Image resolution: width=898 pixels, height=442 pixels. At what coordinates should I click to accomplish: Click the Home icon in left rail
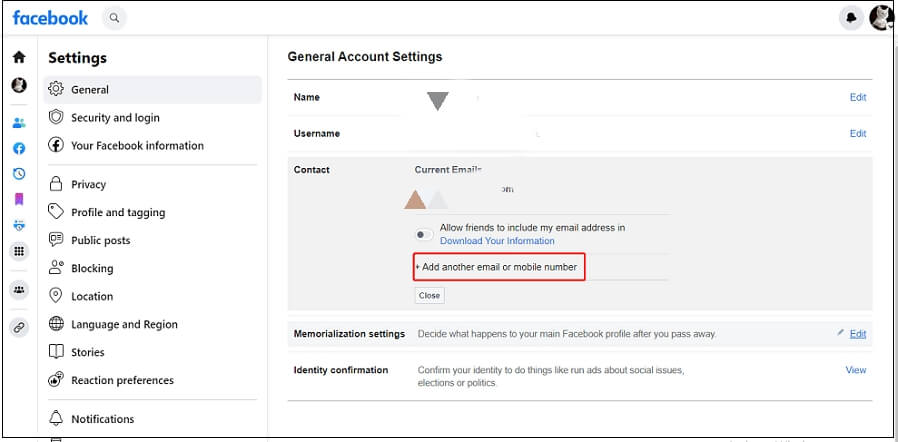pyautogui.click(x=19, y=57)
